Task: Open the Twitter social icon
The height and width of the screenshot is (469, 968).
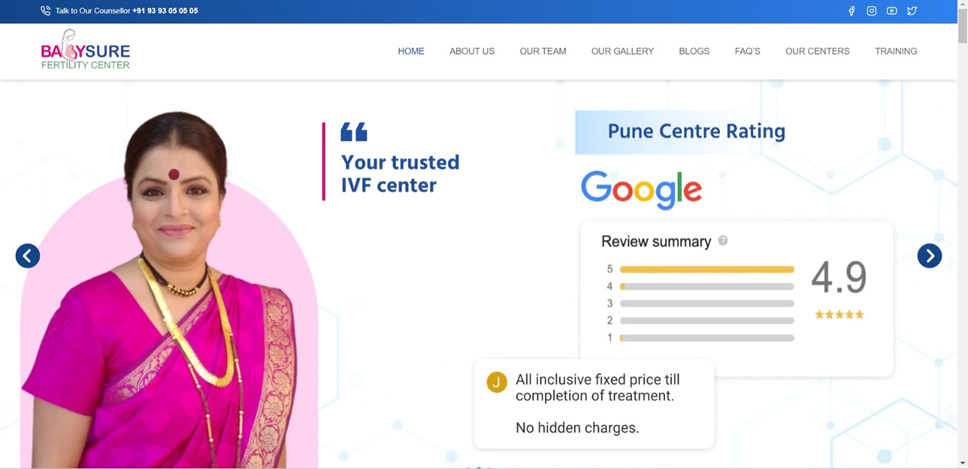Action: (x=912, y=10)
